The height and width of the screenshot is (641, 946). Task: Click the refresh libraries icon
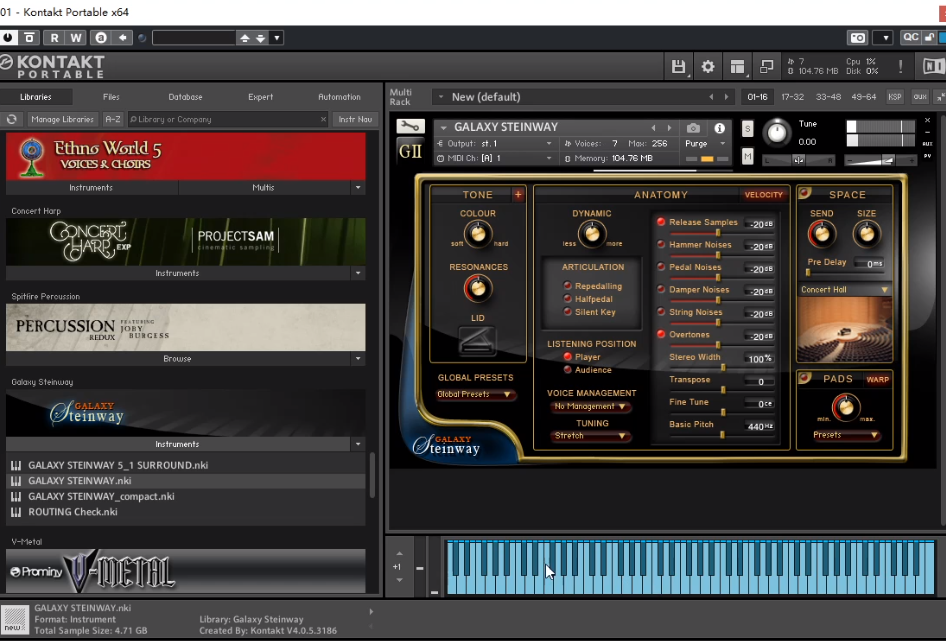click(11, 120)
